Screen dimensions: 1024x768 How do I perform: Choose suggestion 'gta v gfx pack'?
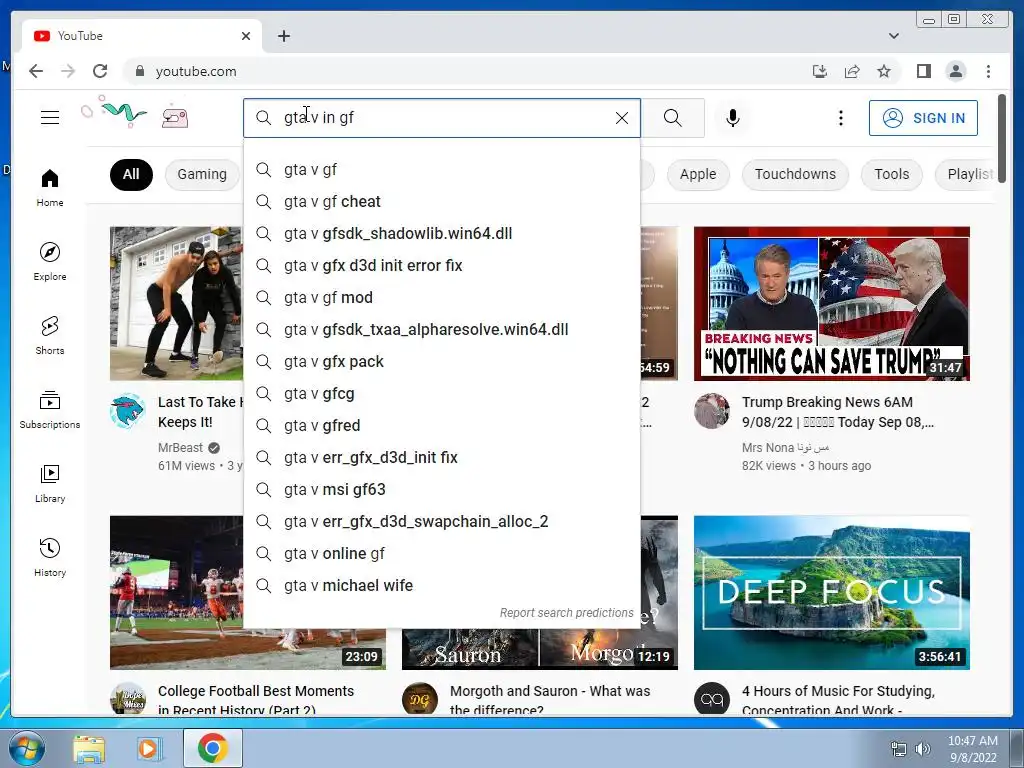(441, 361)
